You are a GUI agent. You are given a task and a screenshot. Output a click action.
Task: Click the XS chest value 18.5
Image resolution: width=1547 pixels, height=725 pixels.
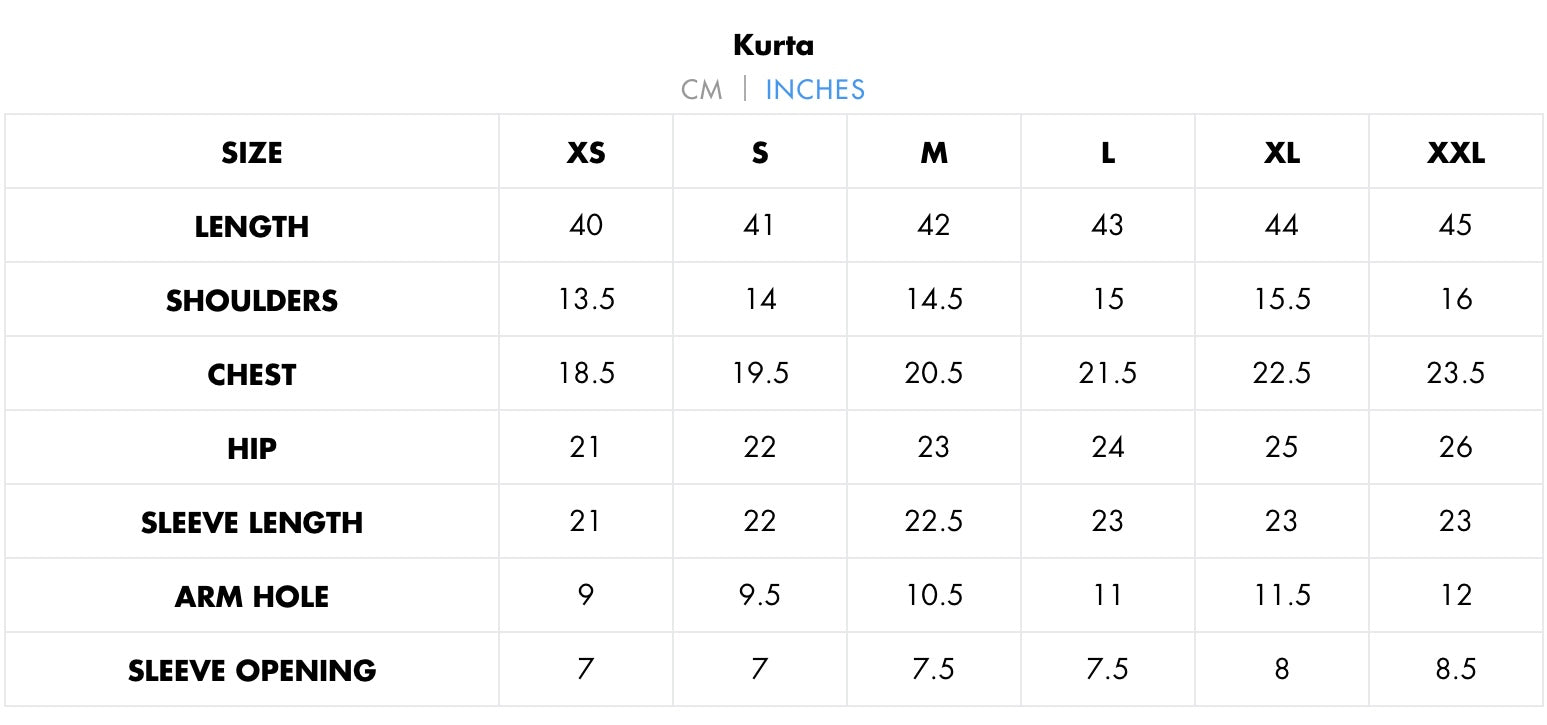[x=586, y=374]
